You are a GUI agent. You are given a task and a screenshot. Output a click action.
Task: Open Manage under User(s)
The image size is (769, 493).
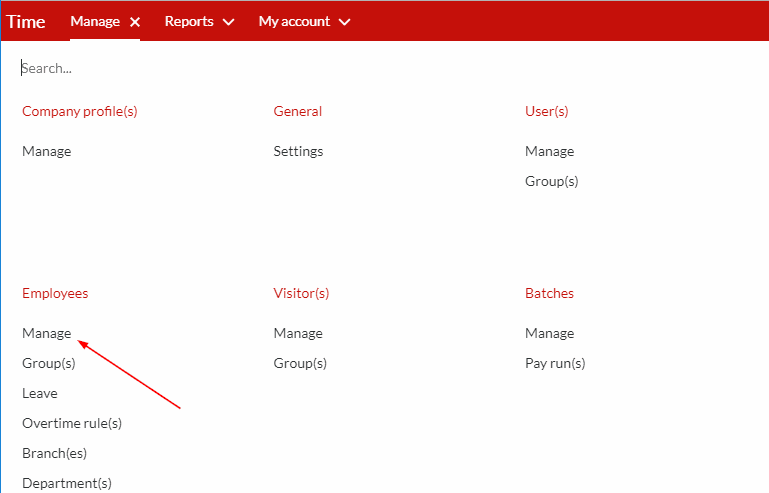[x=550, y=151]
